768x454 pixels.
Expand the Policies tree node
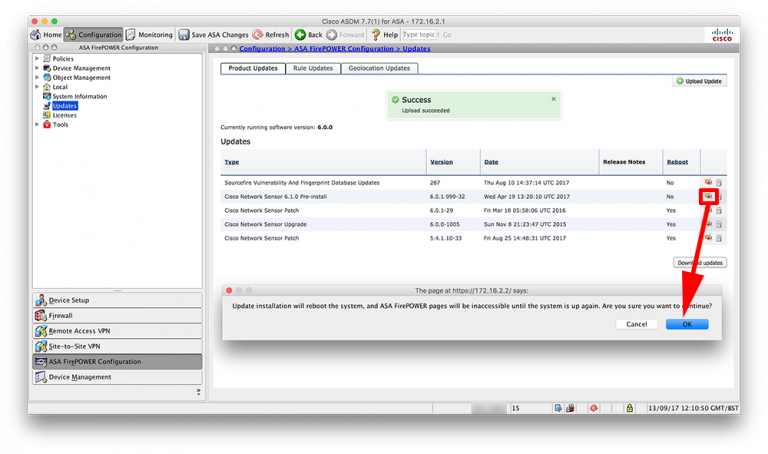coord(37,58)
